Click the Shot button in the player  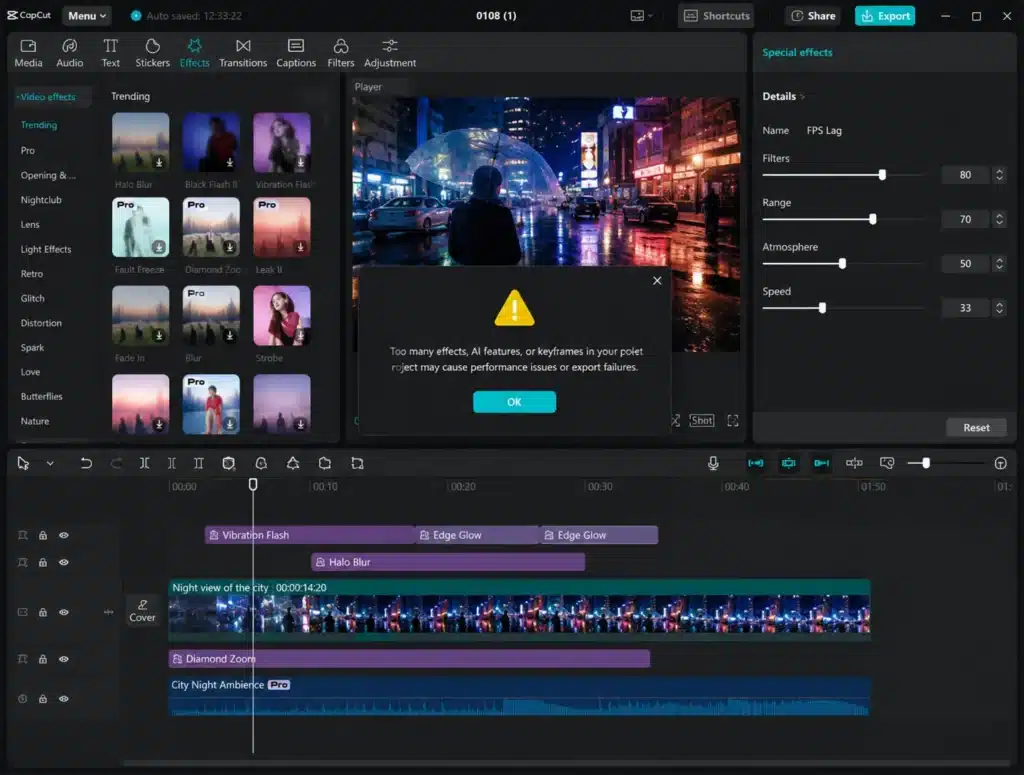click(701, 421)
